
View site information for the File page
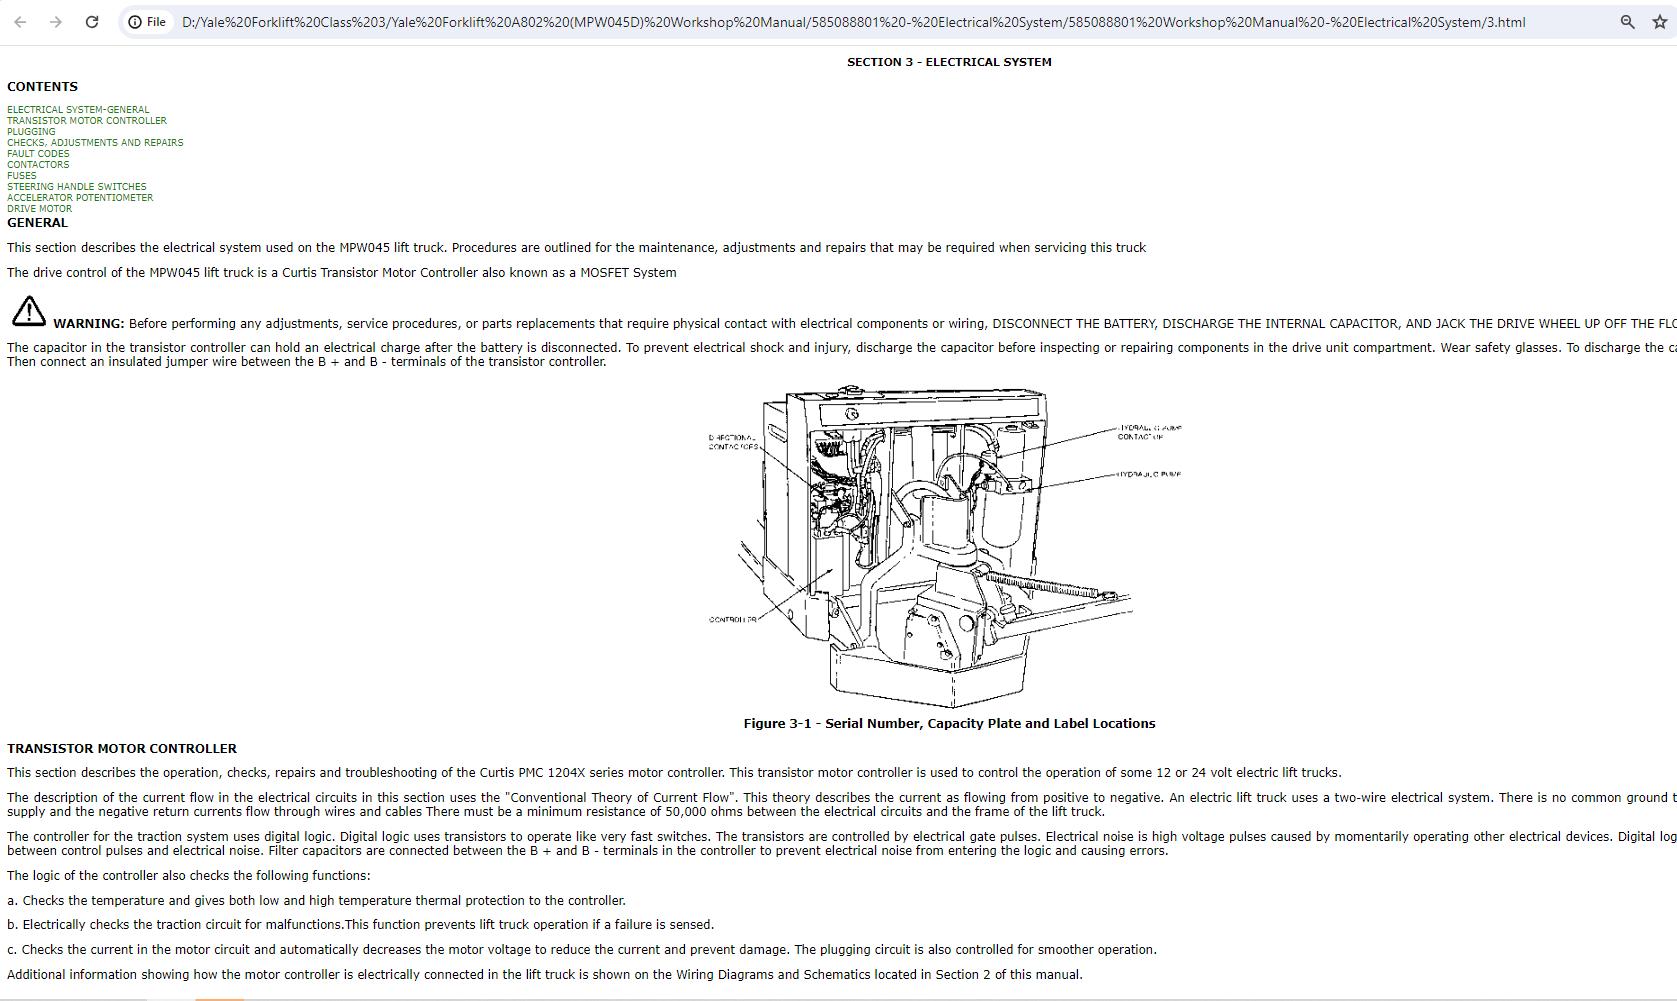(147, 22)
